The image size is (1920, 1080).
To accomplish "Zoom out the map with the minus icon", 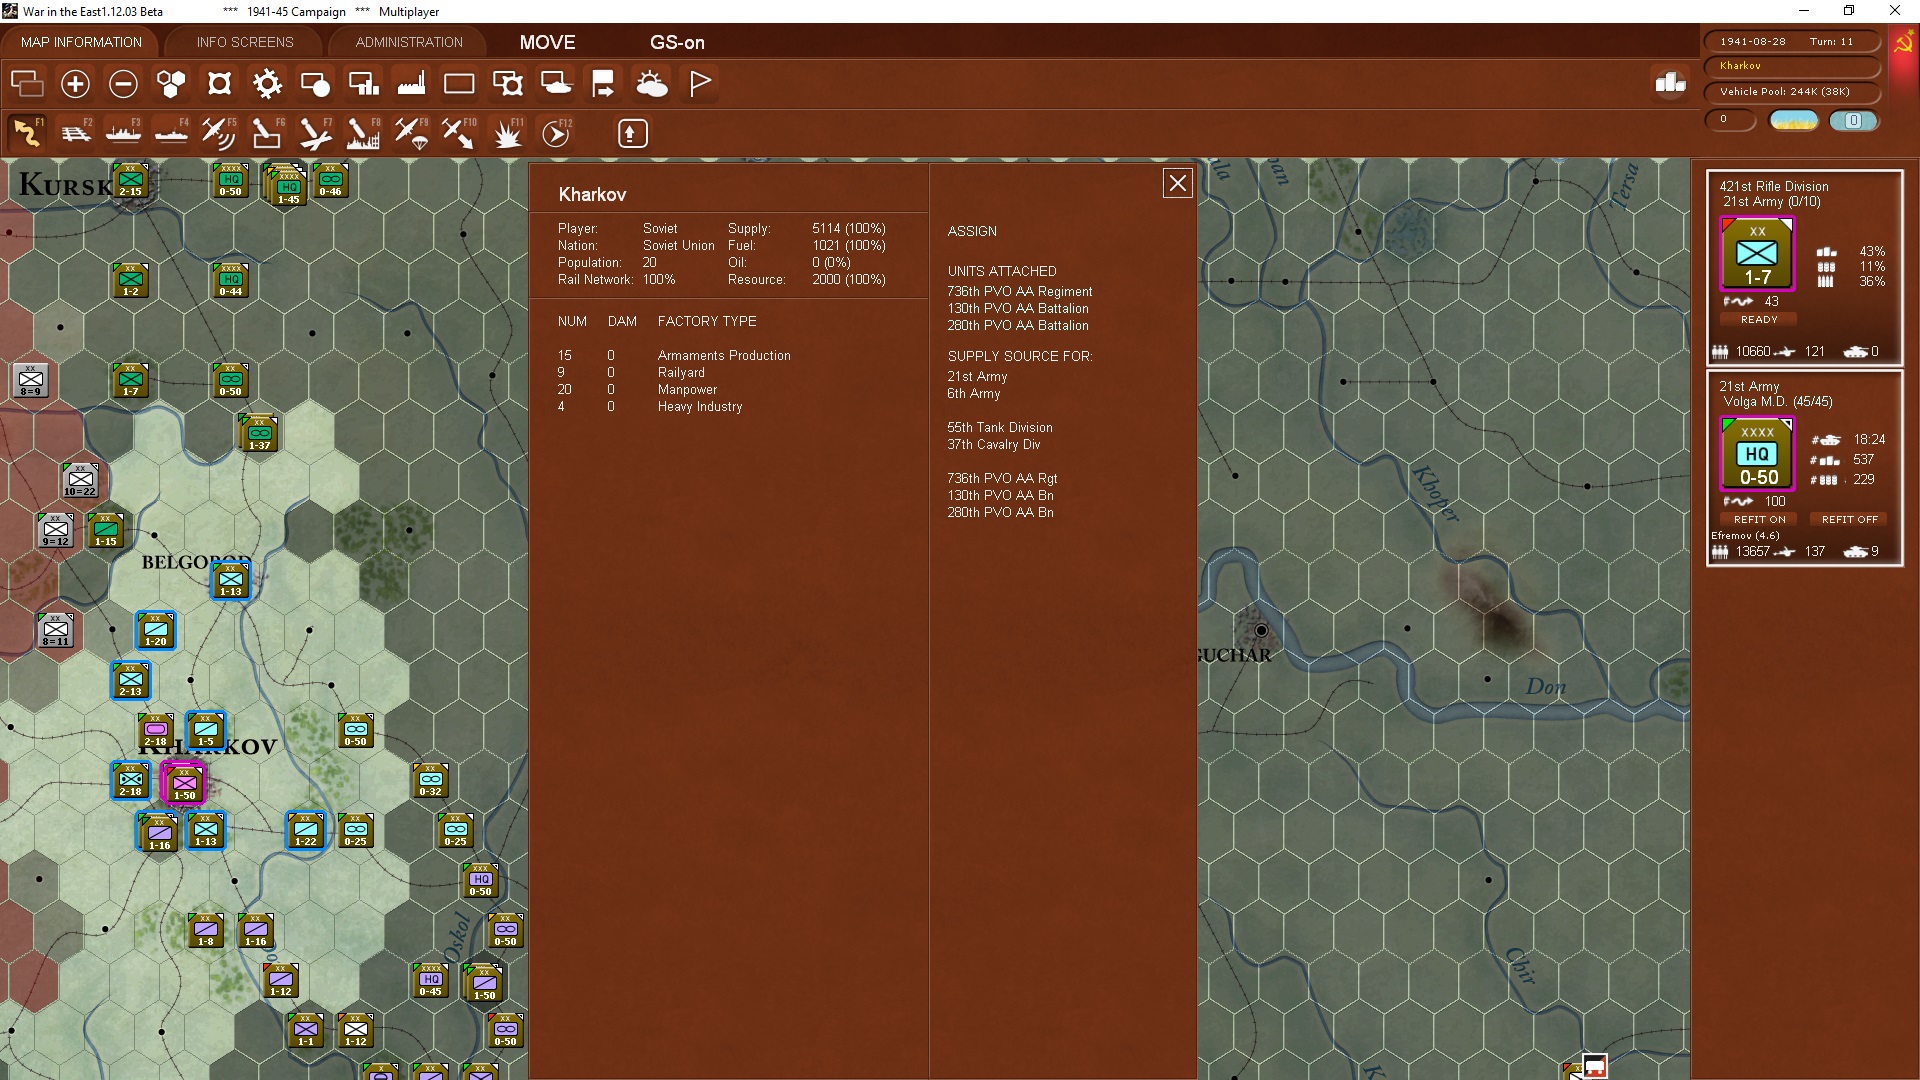I will coord(123,84).
